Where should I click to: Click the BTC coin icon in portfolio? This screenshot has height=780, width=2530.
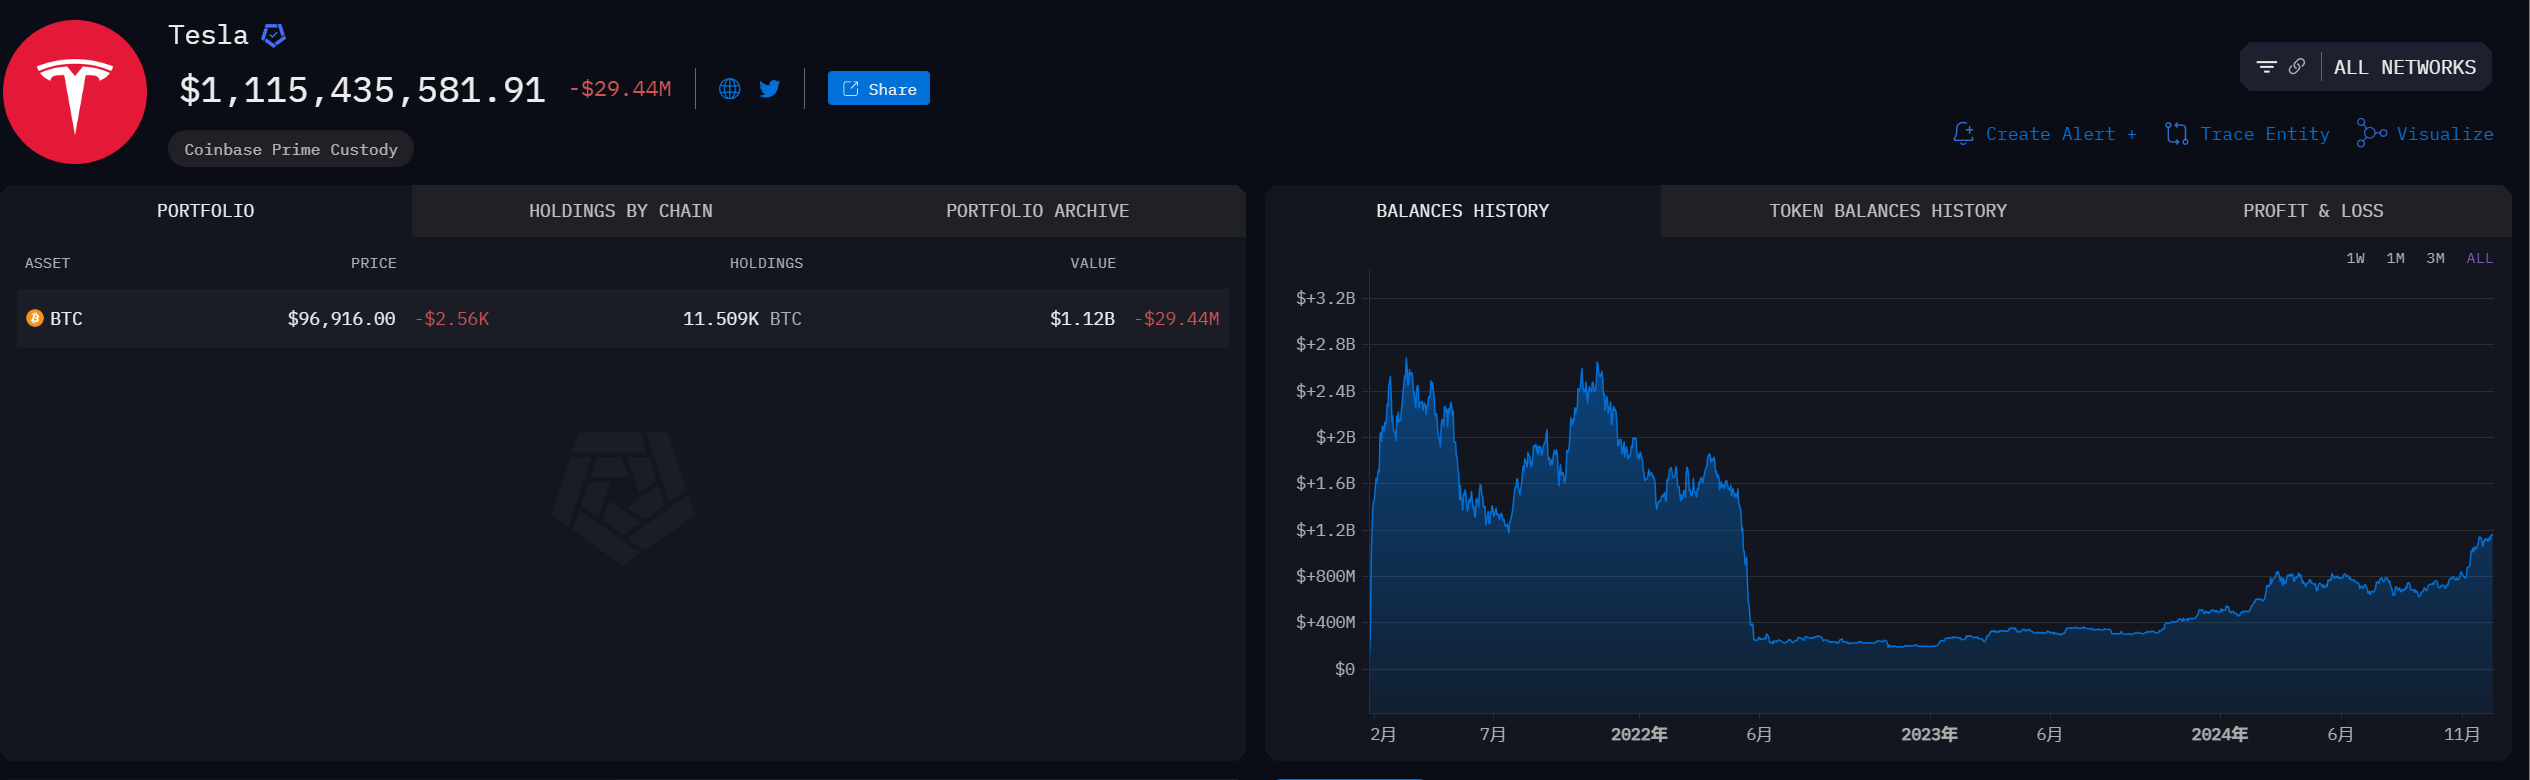35,318
